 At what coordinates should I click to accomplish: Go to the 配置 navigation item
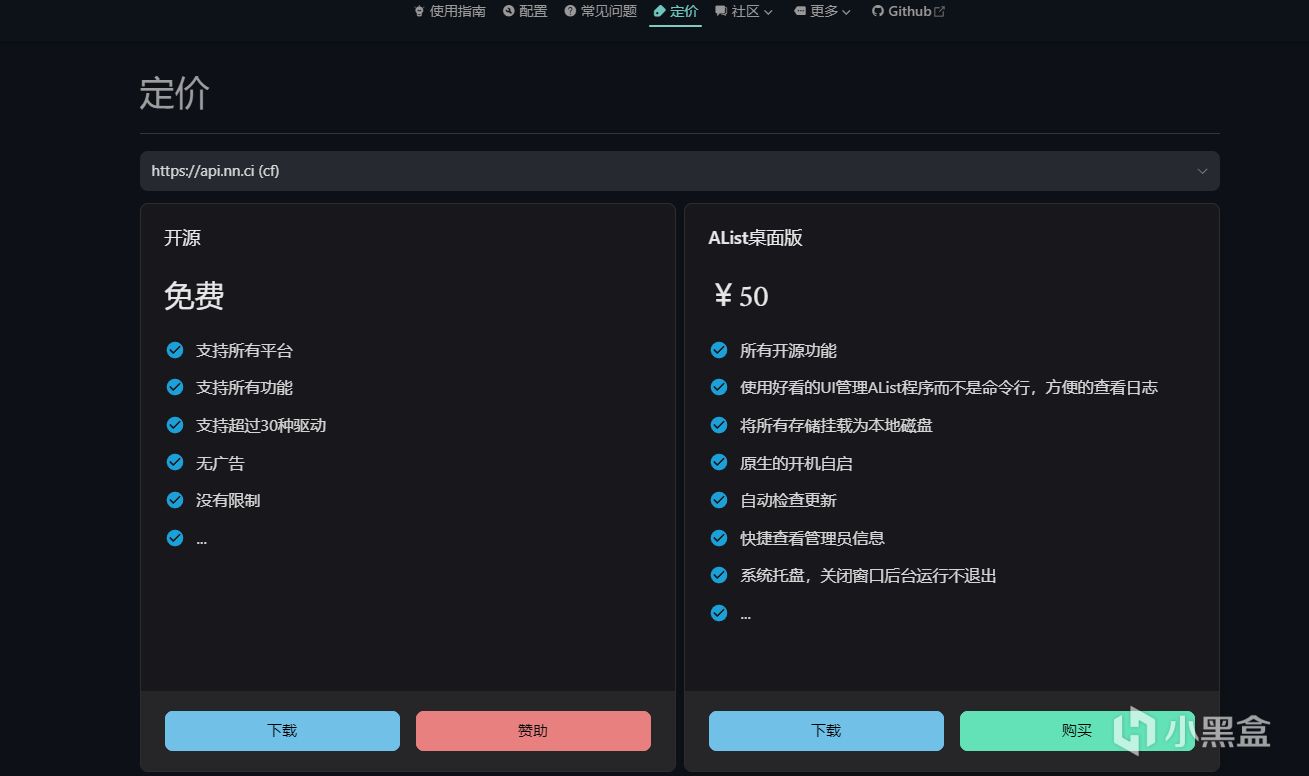point(525,11)
